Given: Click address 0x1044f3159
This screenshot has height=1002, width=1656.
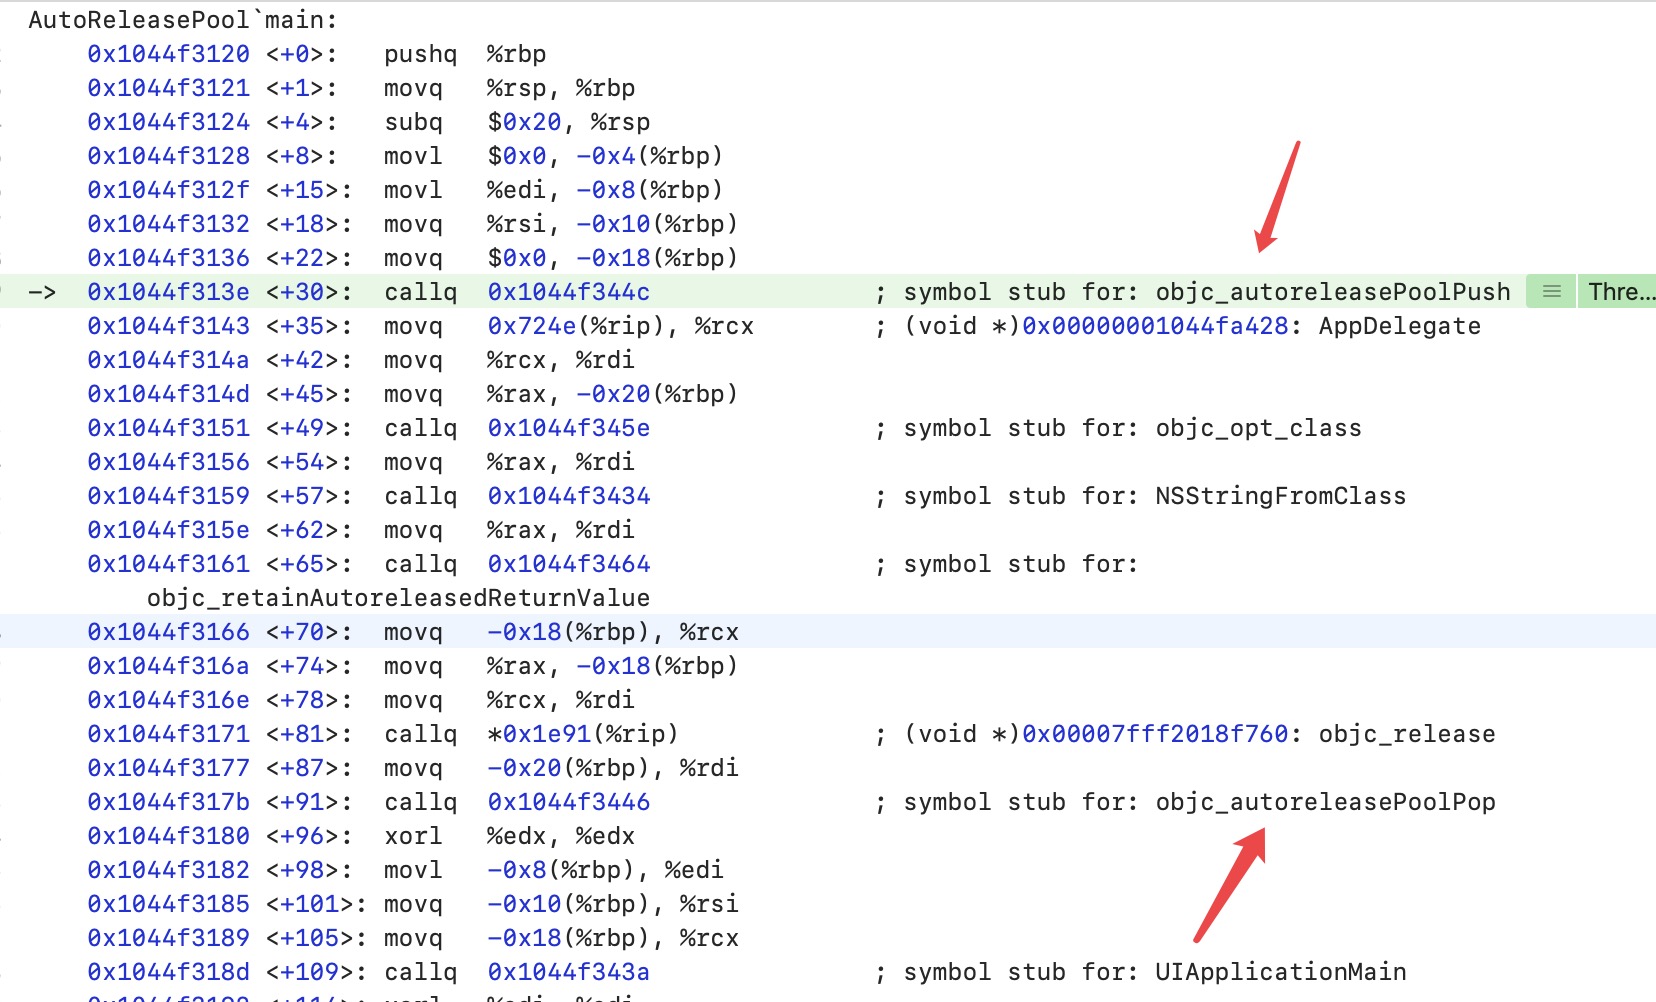Looking at the screenshot, I should (x=168, y=496).
